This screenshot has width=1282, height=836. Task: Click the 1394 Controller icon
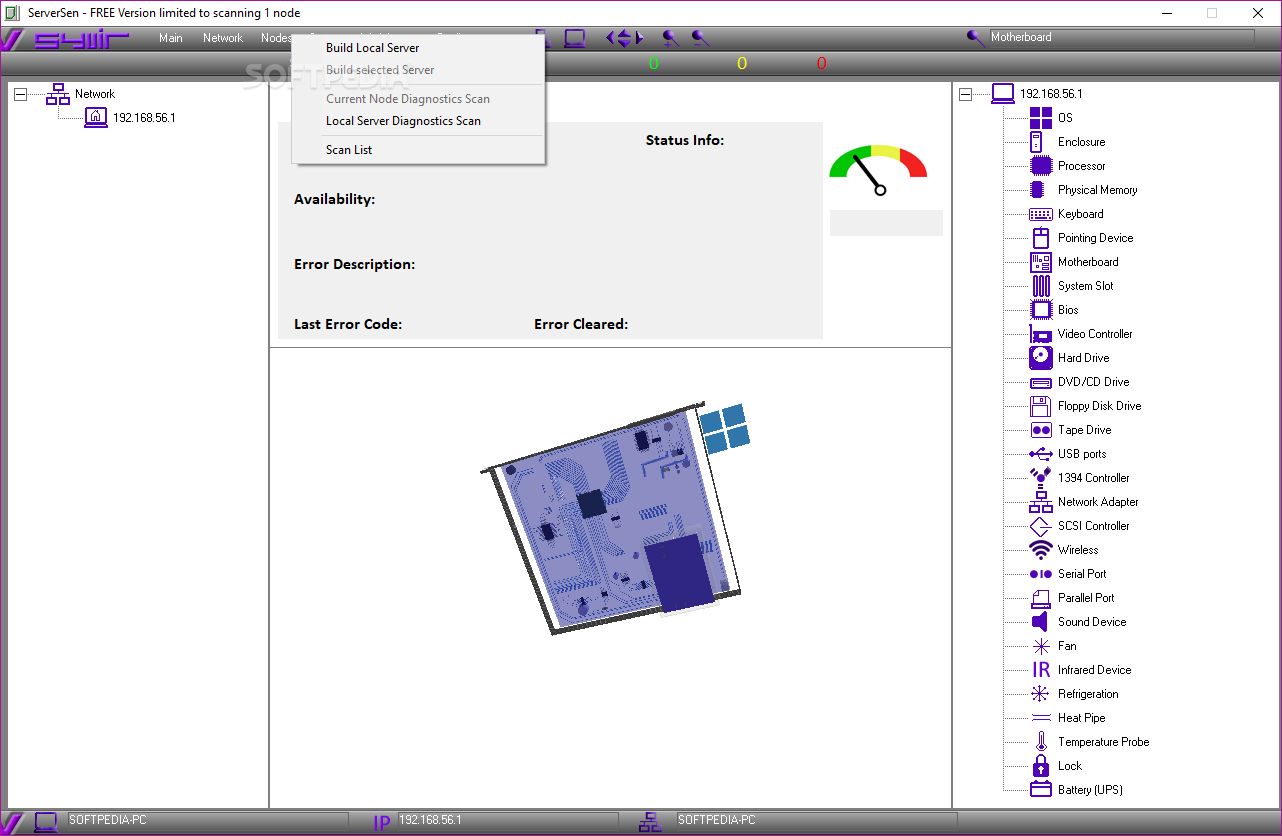1041,478
